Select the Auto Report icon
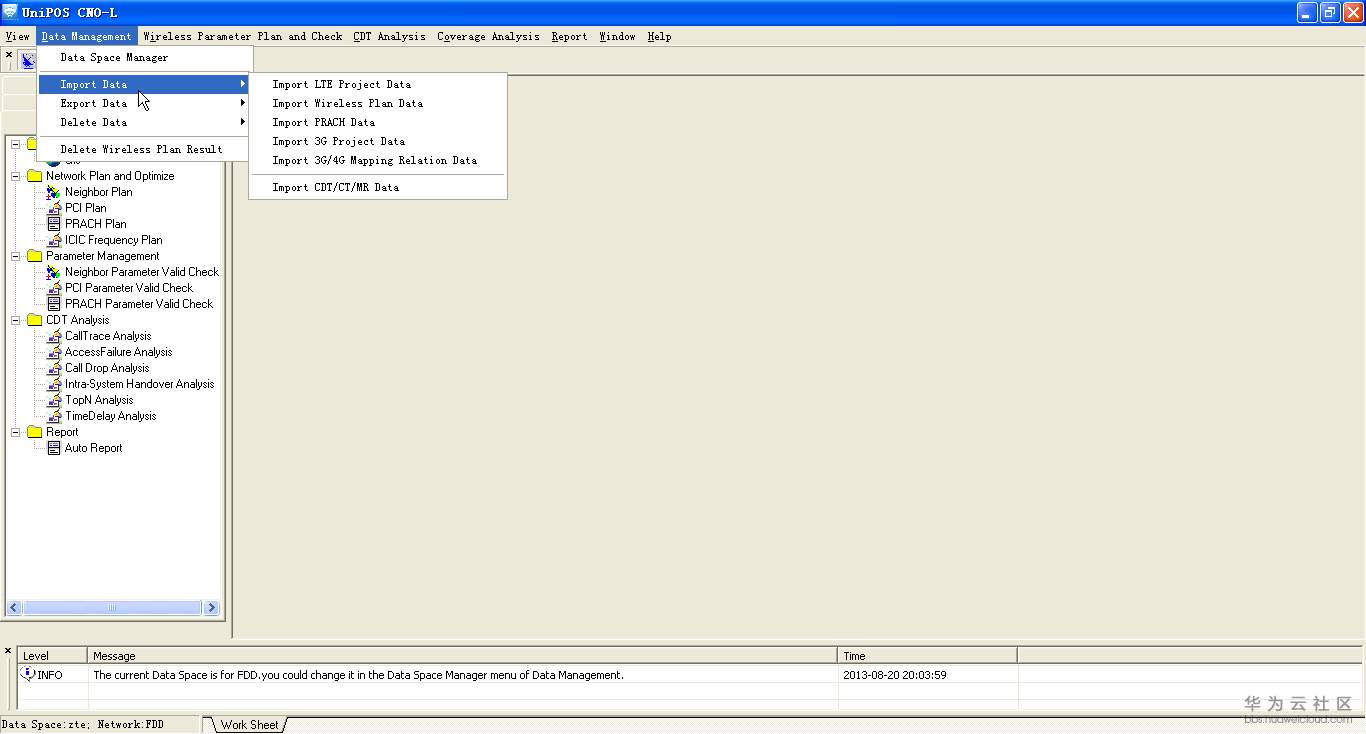 click(x=54, y=448)
